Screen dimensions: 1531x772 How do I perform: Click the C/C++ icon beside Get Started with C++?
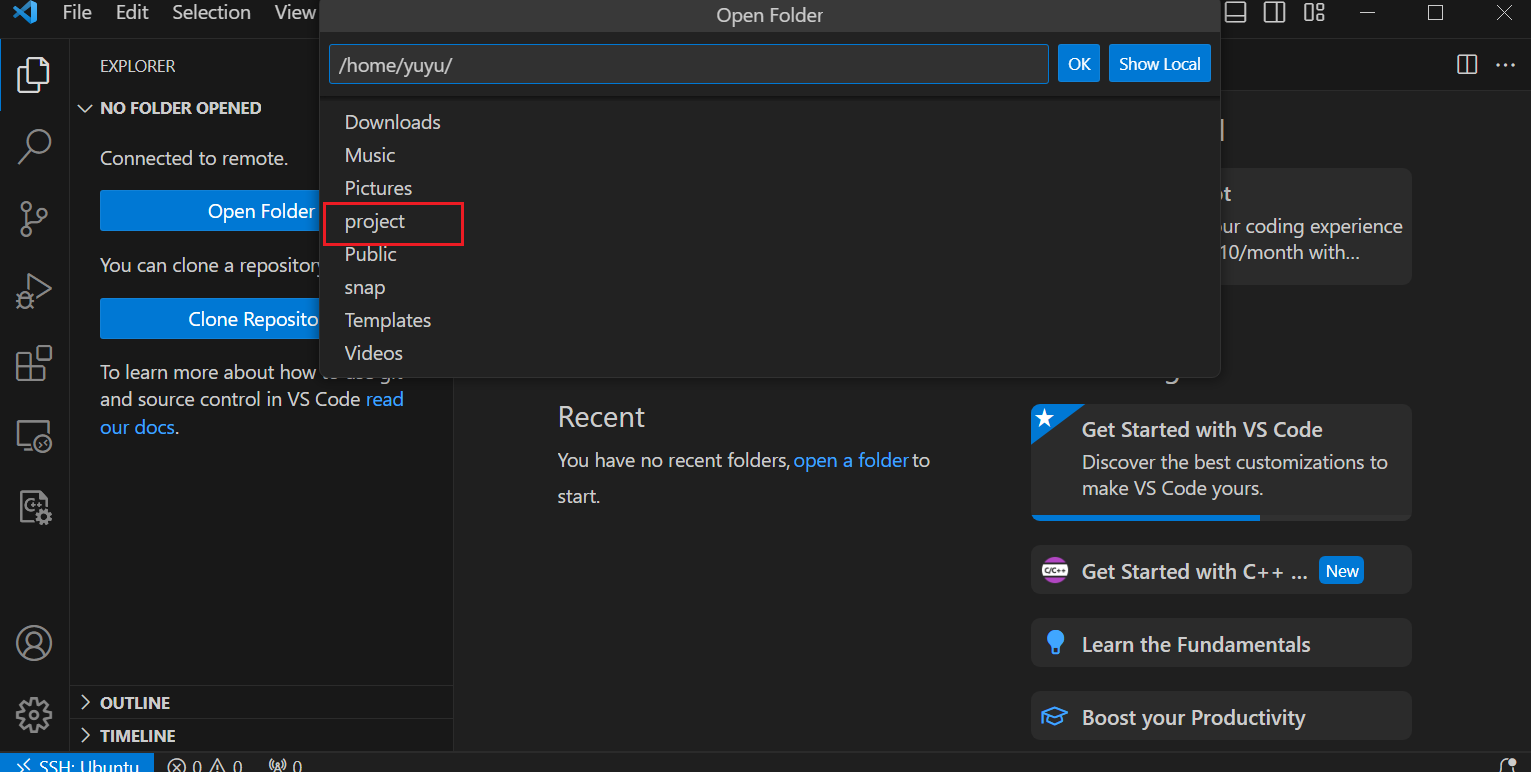tap(1055, 570)
